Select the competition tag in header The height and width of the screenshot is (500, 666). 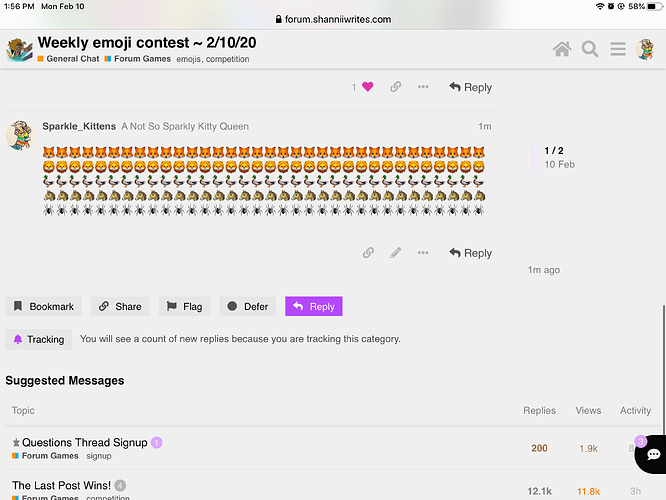point(227,59)
